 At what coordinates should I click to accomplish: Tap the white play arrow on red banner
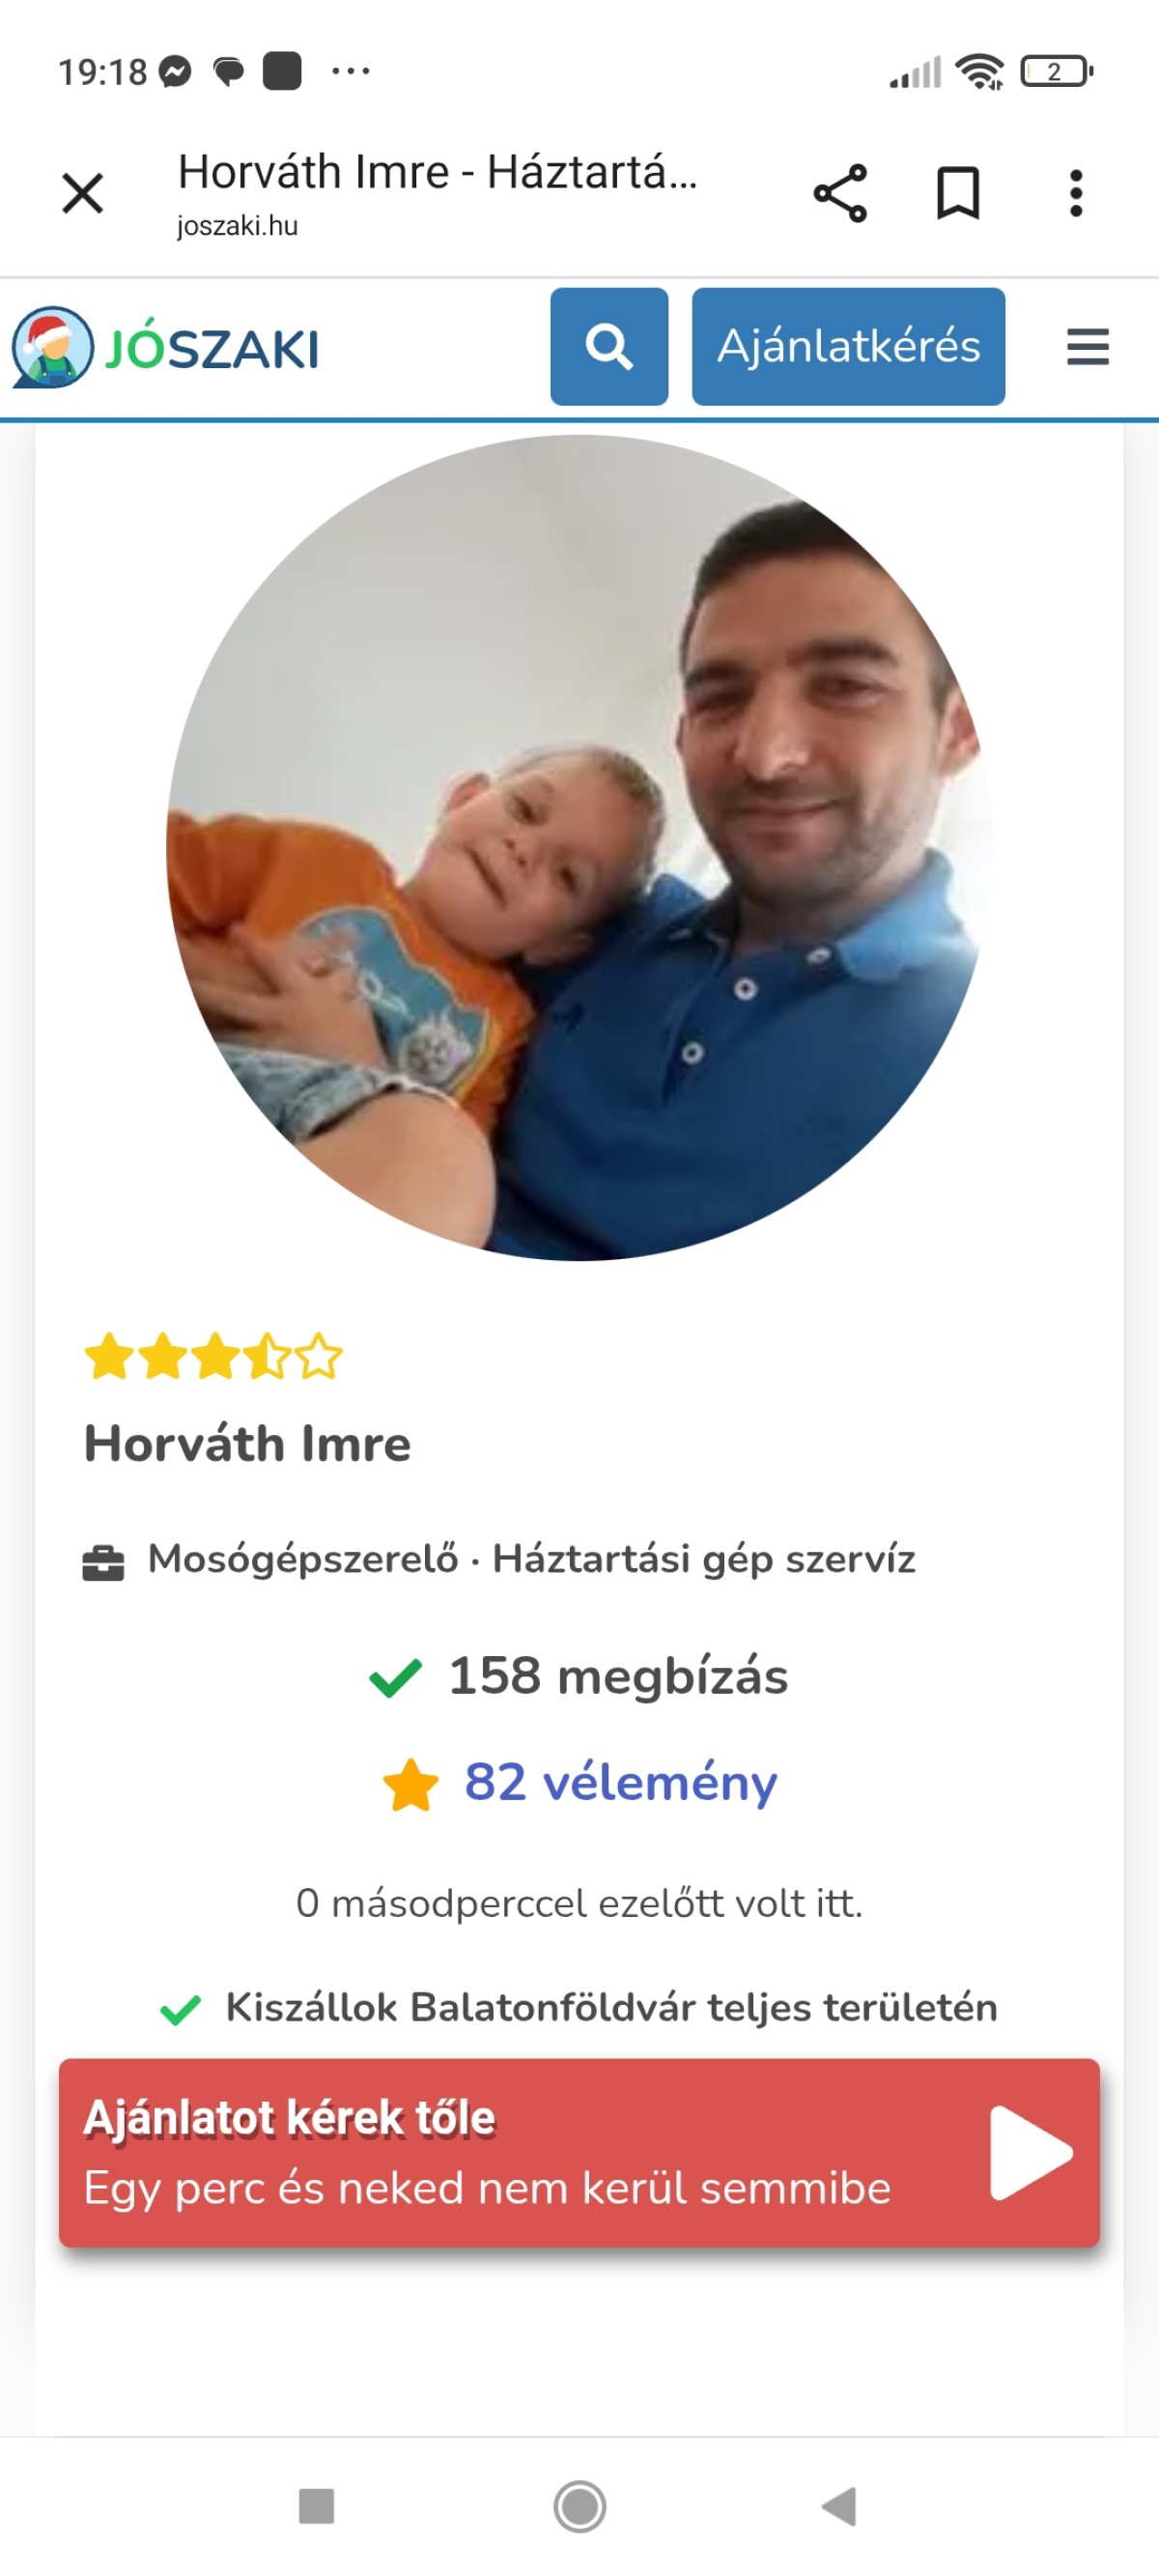(1030, 2153)
